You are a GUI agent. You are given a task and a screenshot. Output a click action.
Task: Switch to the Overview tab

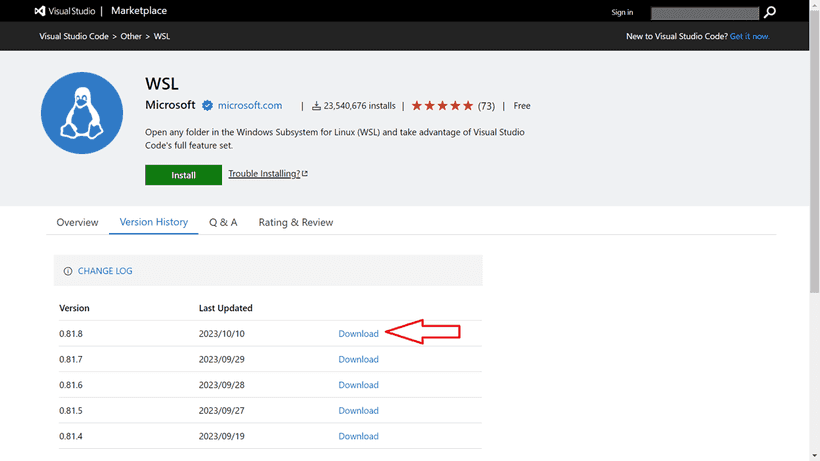[77, 222]
